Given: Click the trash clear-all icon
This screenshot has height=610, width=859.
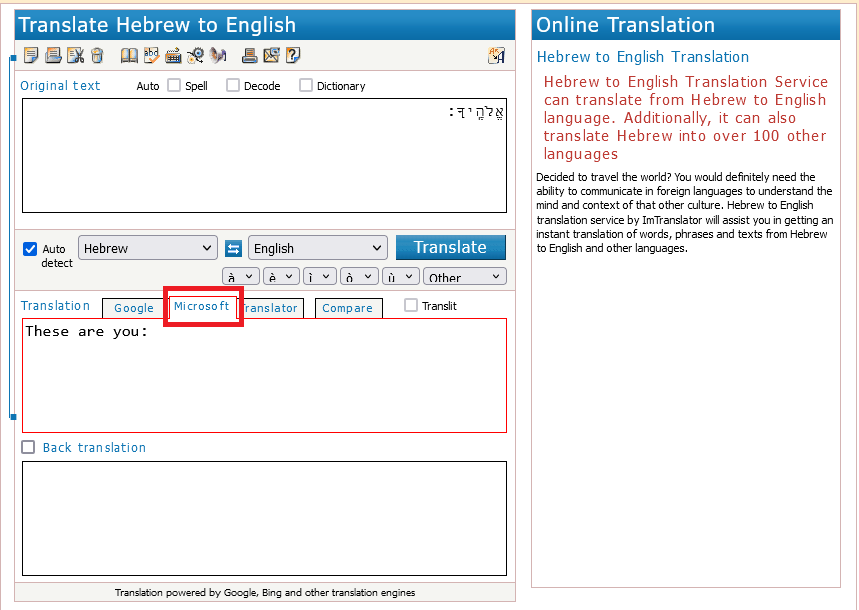Looking at the screenshot, I should coord(97,56).
